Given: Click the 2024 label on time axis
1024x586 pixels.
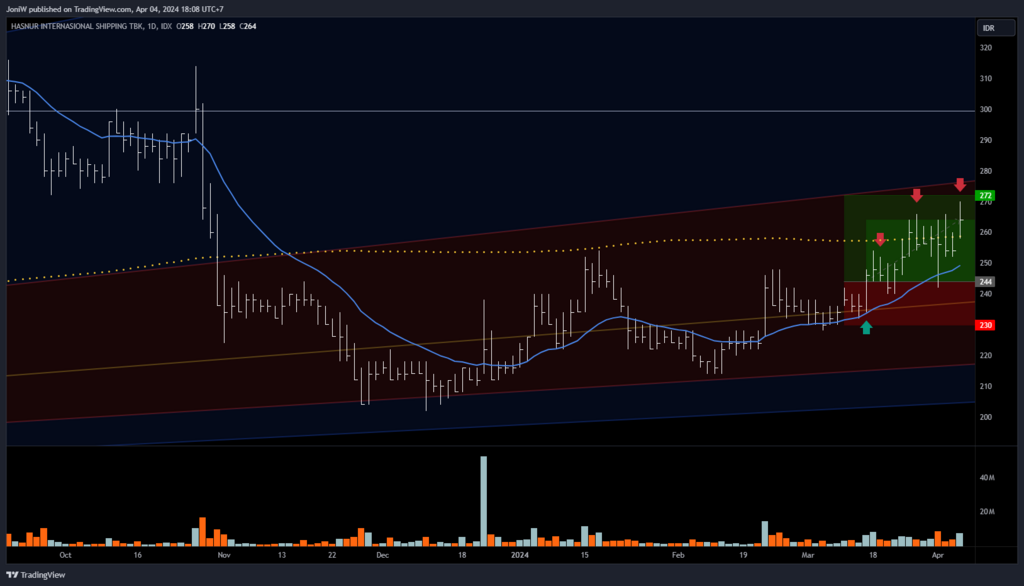Looking at the screenshot, I should (x=519, y=553).
